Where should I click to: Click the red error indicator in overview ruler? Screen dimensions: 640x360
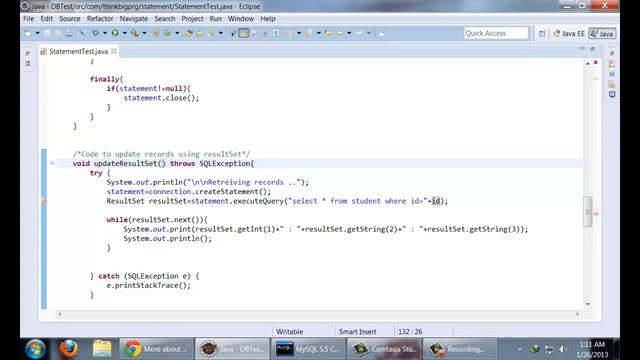click(x=596, y=62)
